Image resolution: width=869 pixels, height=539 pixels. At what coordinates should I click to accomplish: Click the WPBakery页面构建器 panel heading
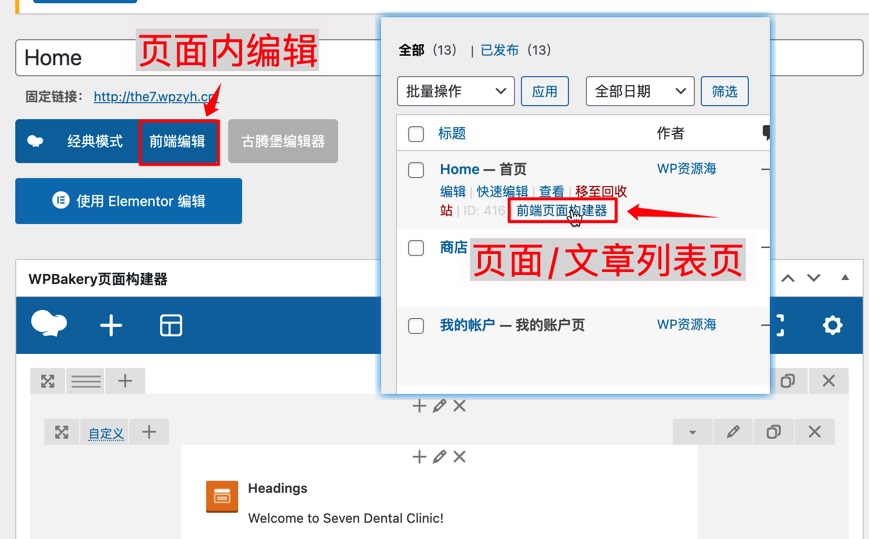coord(98,279)
